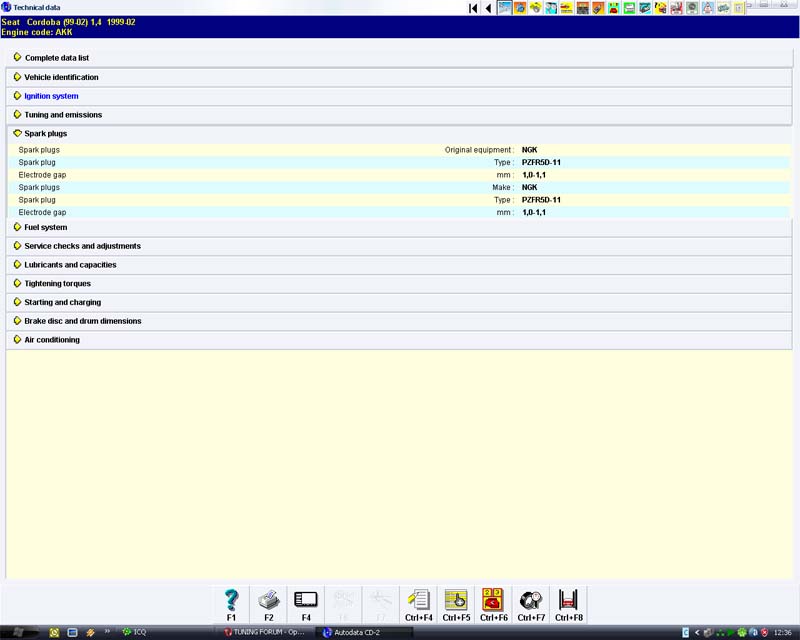Click the F1 help question mark icon
Image resolution: width=800 pixels, height=640 pixels.
click(231, 600)
